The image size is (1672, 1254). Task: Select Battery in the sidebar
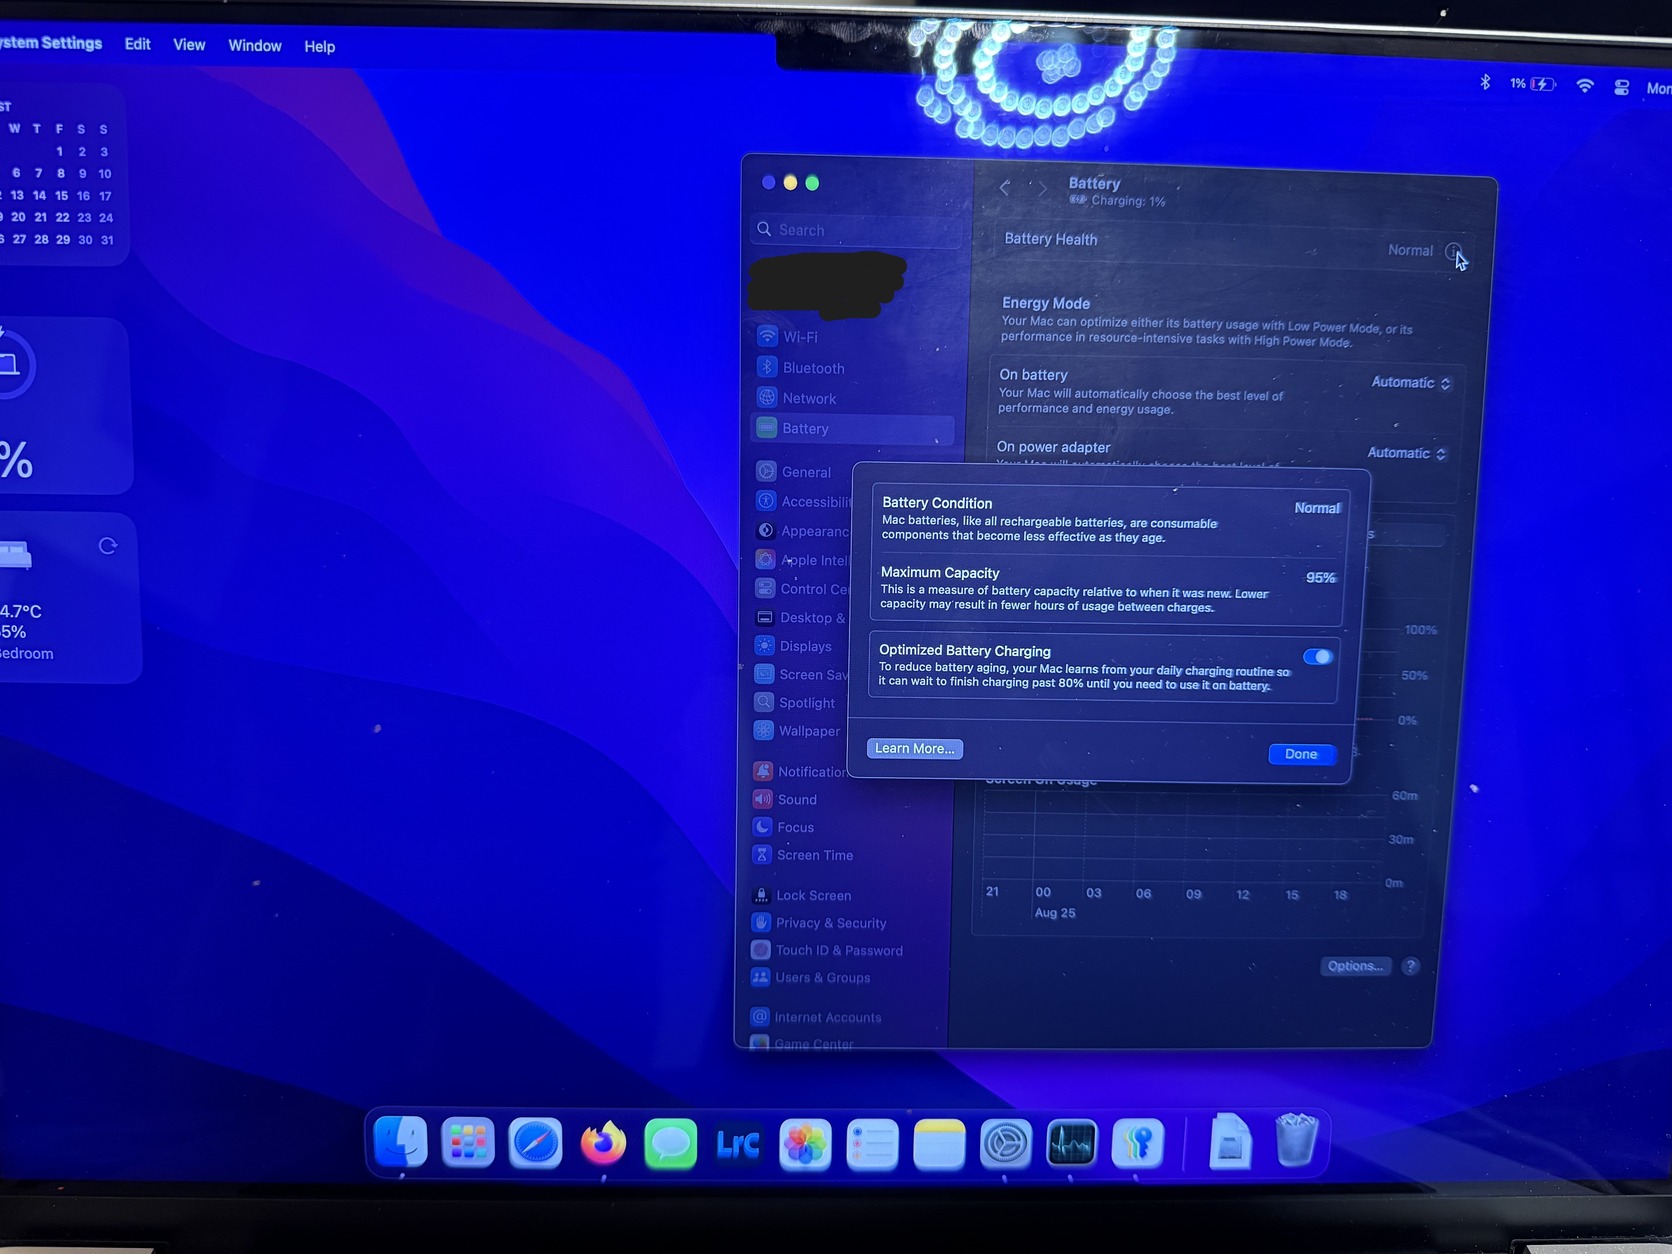point(852,429)
